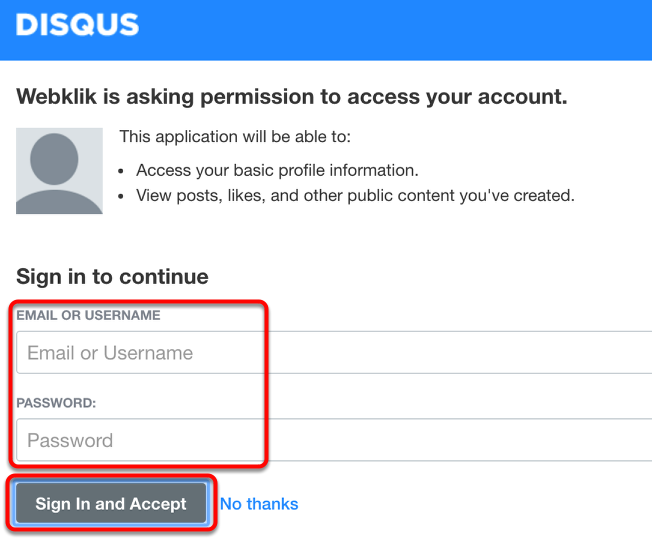Click the EMAIL OR USERNAME field label
The height and width of the screenshot is (548, 652).
tap(88, 316)
